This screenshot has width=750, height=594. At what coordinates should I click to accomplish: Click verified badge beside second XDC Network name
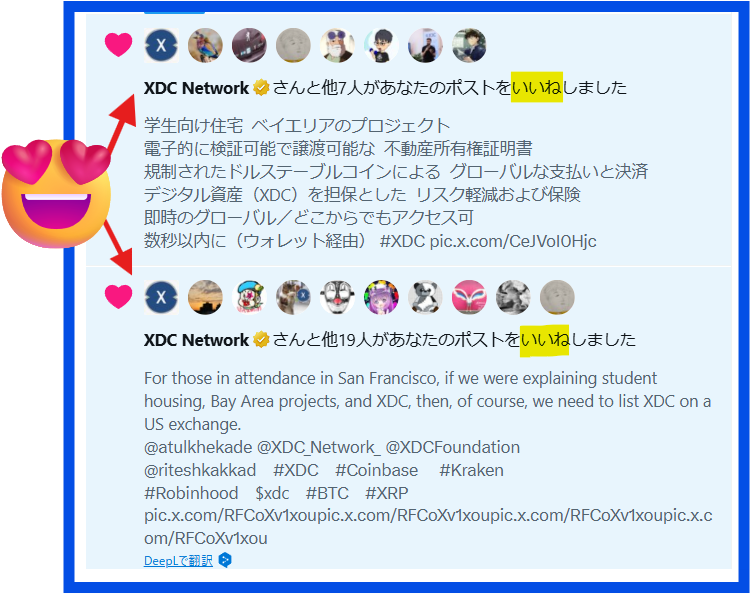[x=261, y=340]
